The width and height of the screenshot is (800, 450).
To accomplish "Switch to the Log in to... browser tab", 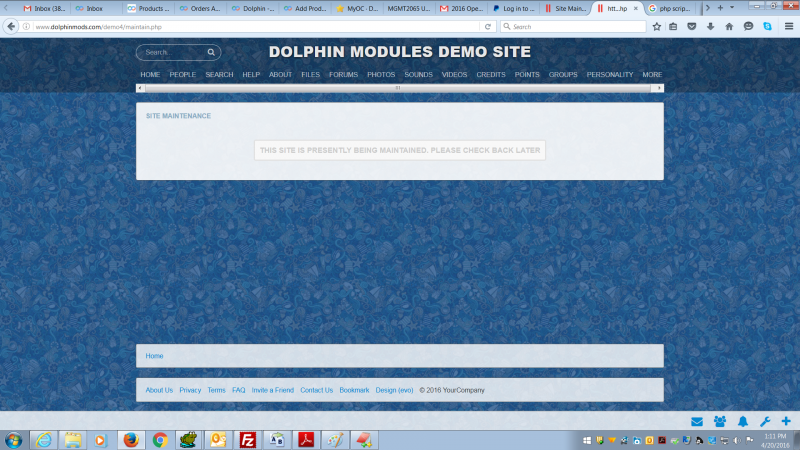I will click(x=514, y=8).
